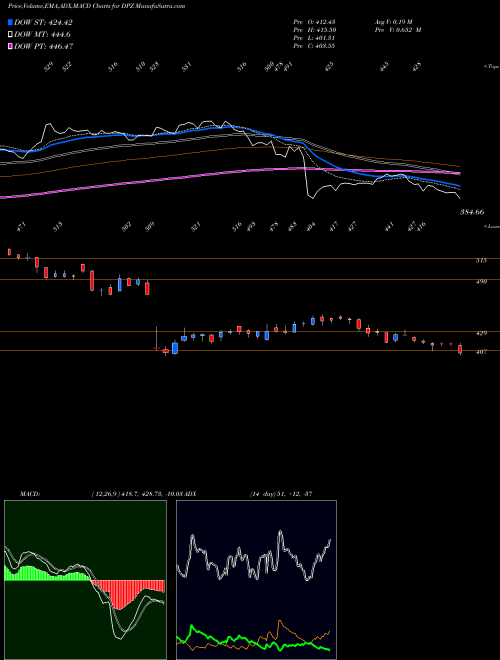Click the 384.66 price label
This screenshot has height=660, width=500.
click(x=471, y=212)
